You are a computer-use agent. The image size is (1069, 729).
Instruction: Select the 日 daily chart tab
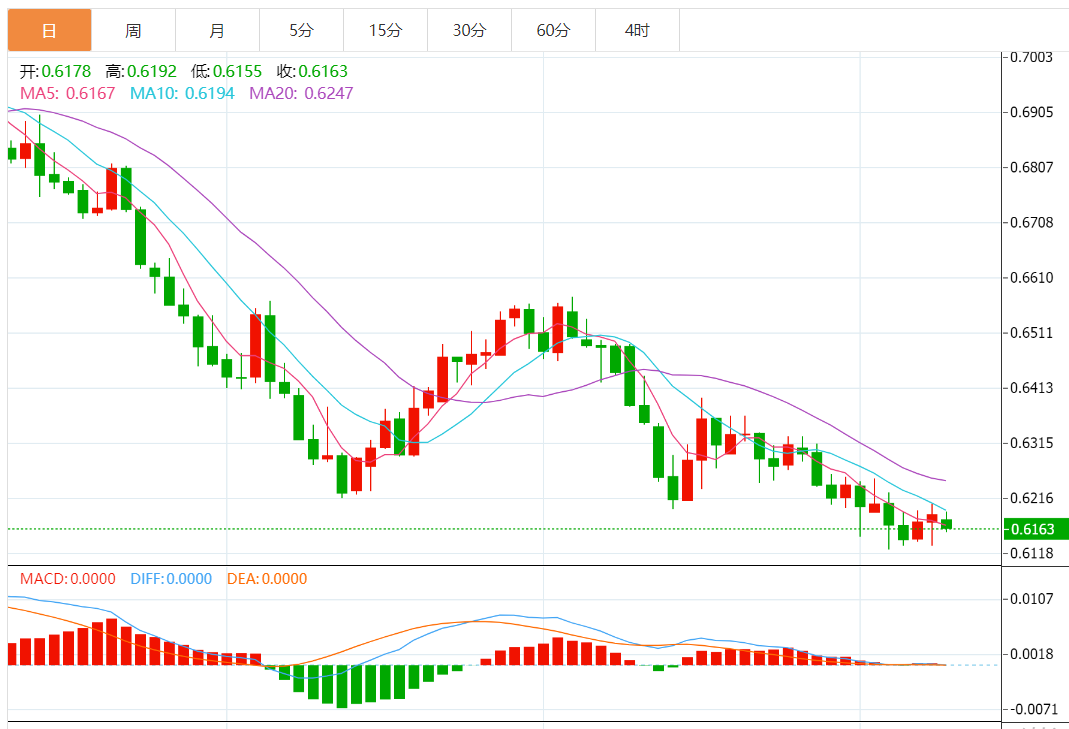(x=49, y=30)
